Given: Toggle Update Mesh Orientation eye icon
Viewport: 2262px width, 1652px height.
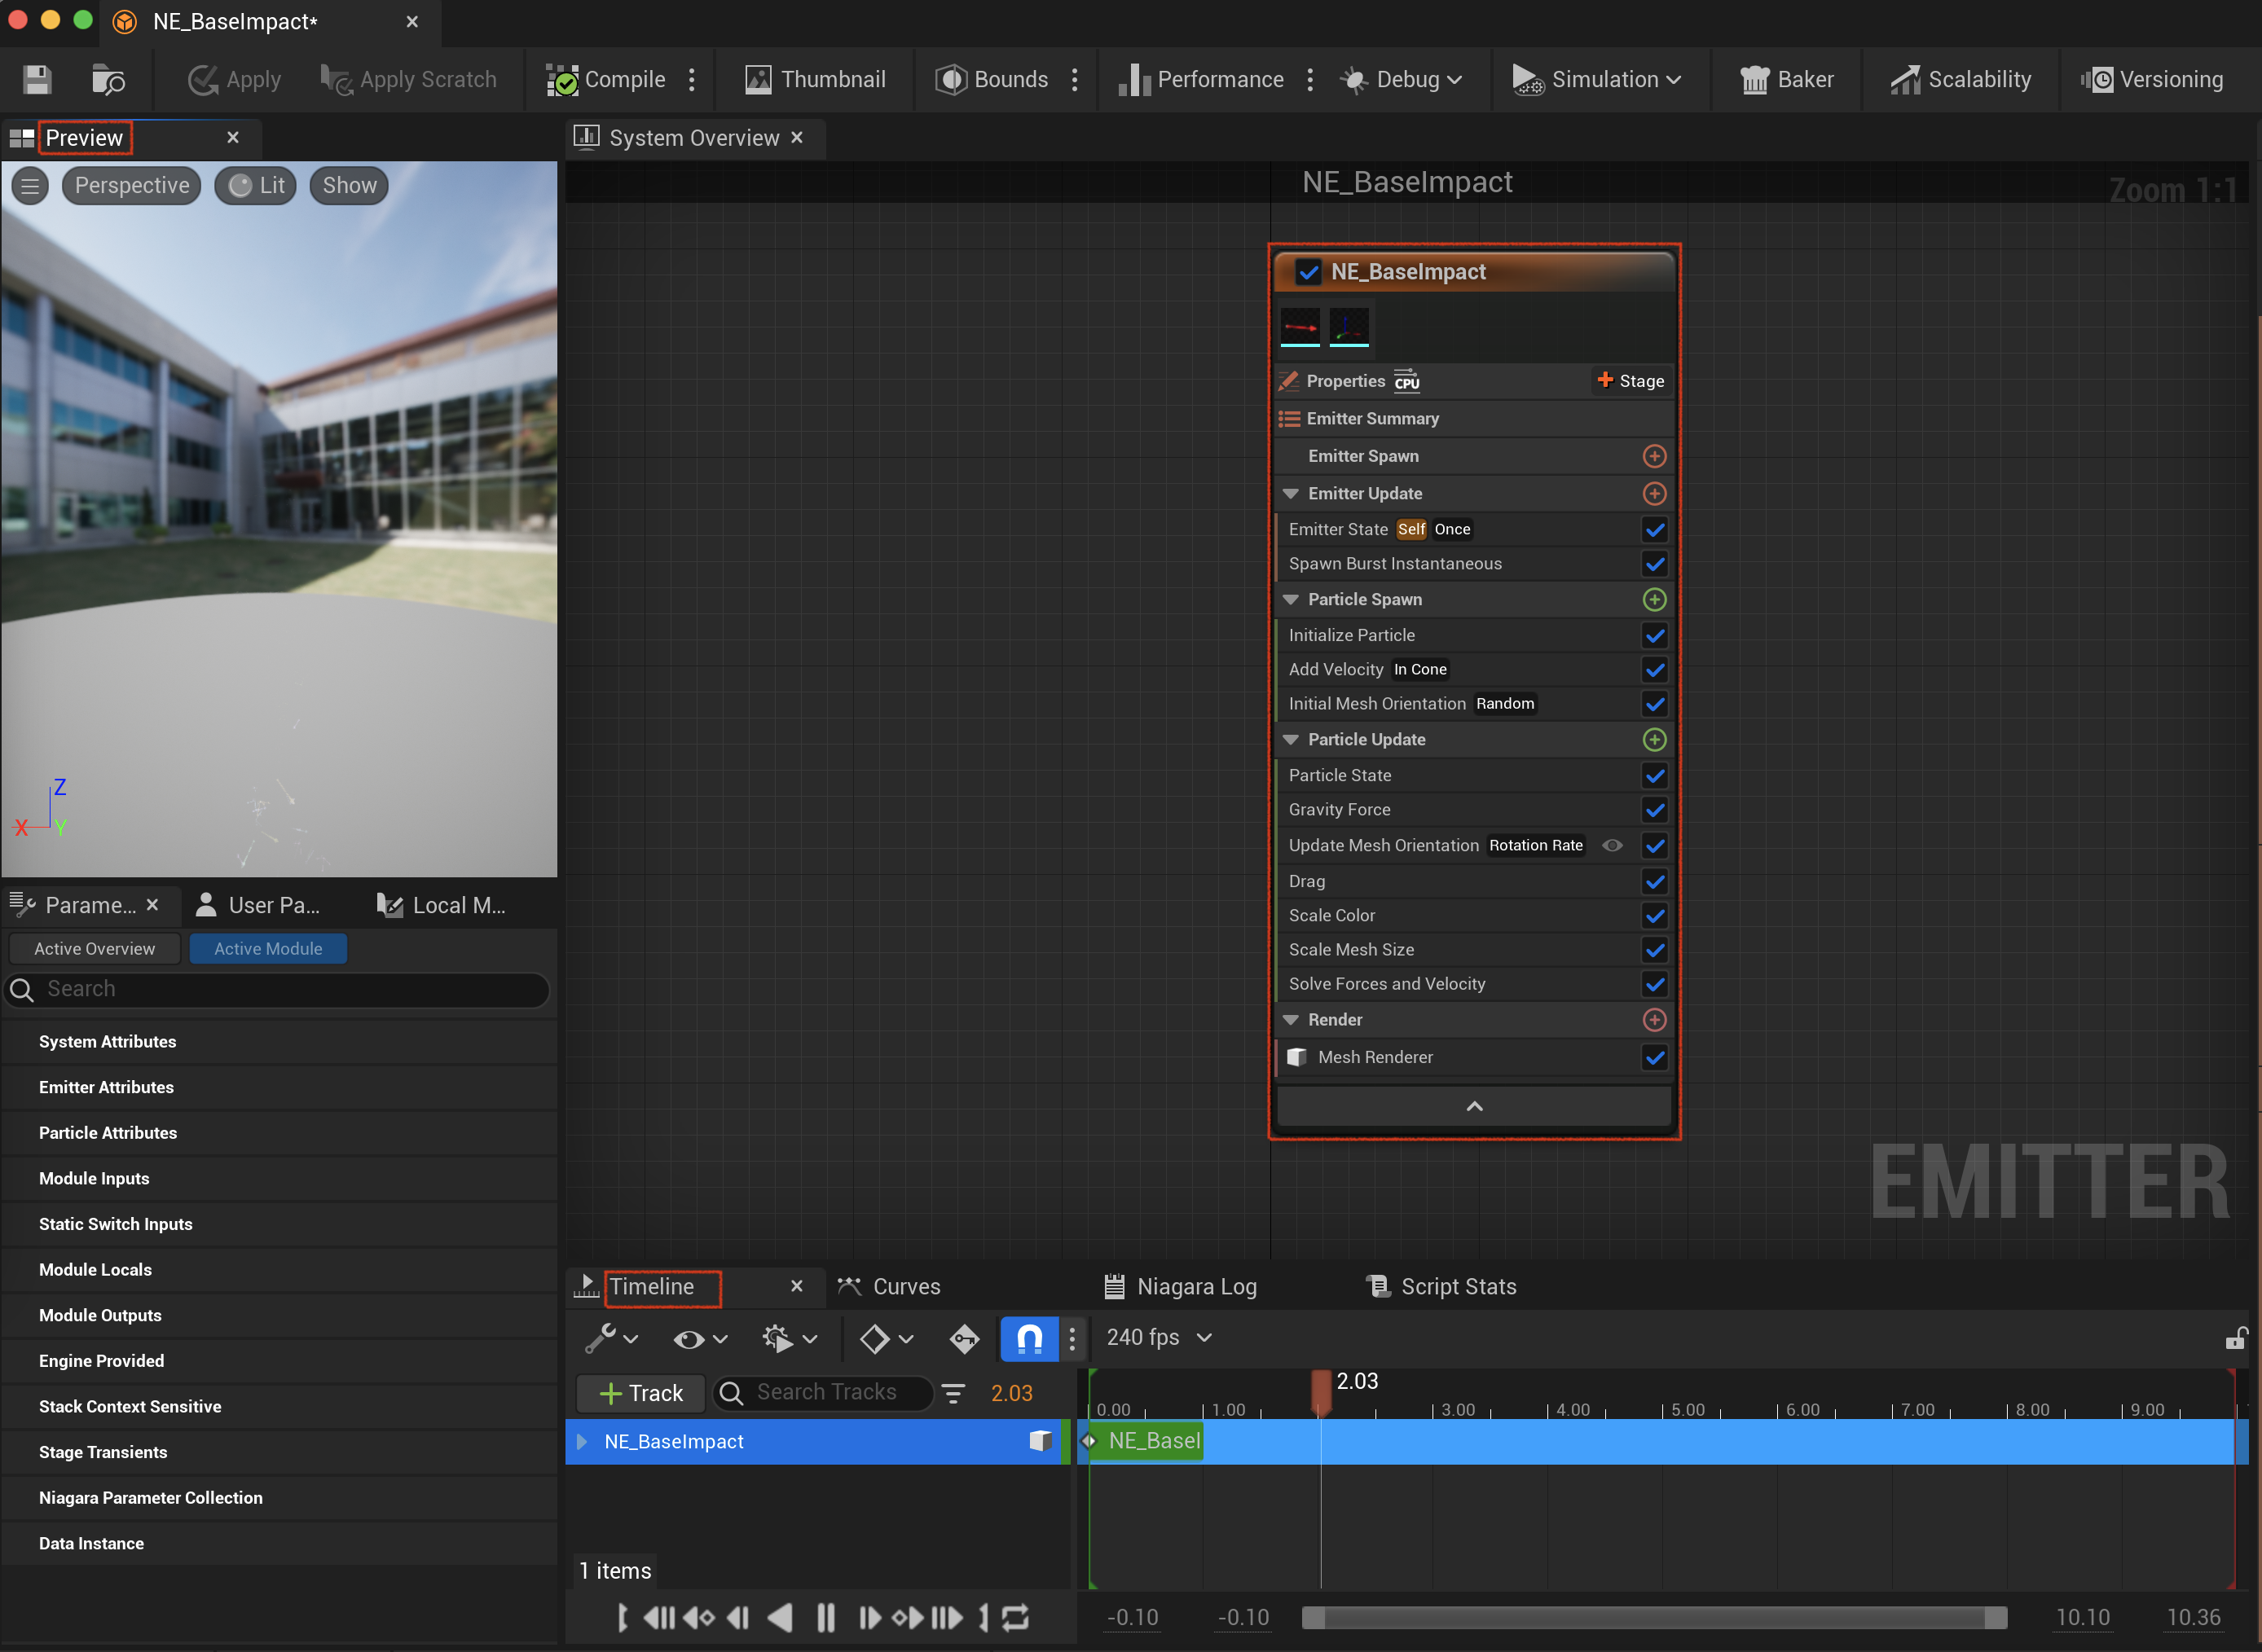Looking at the screenshot, I should coord(1612,845).
